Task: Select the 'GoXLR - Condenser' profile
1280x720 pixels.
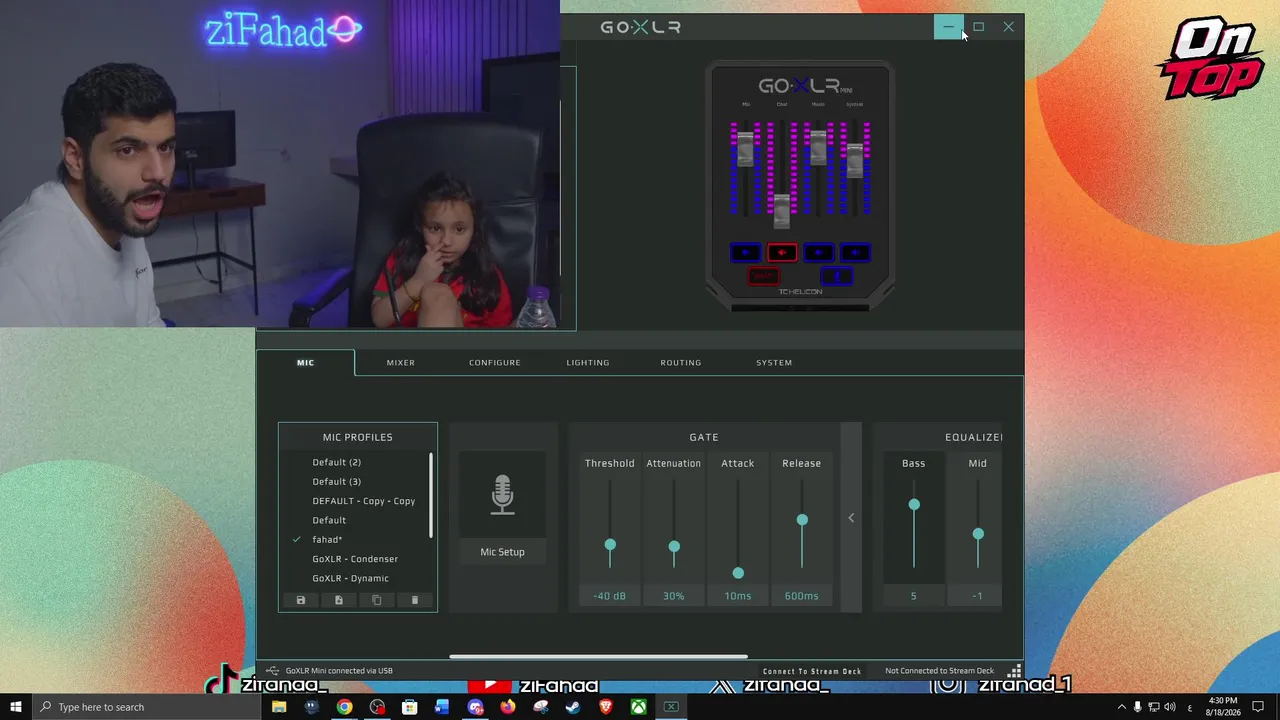Action: coord(355,559)
